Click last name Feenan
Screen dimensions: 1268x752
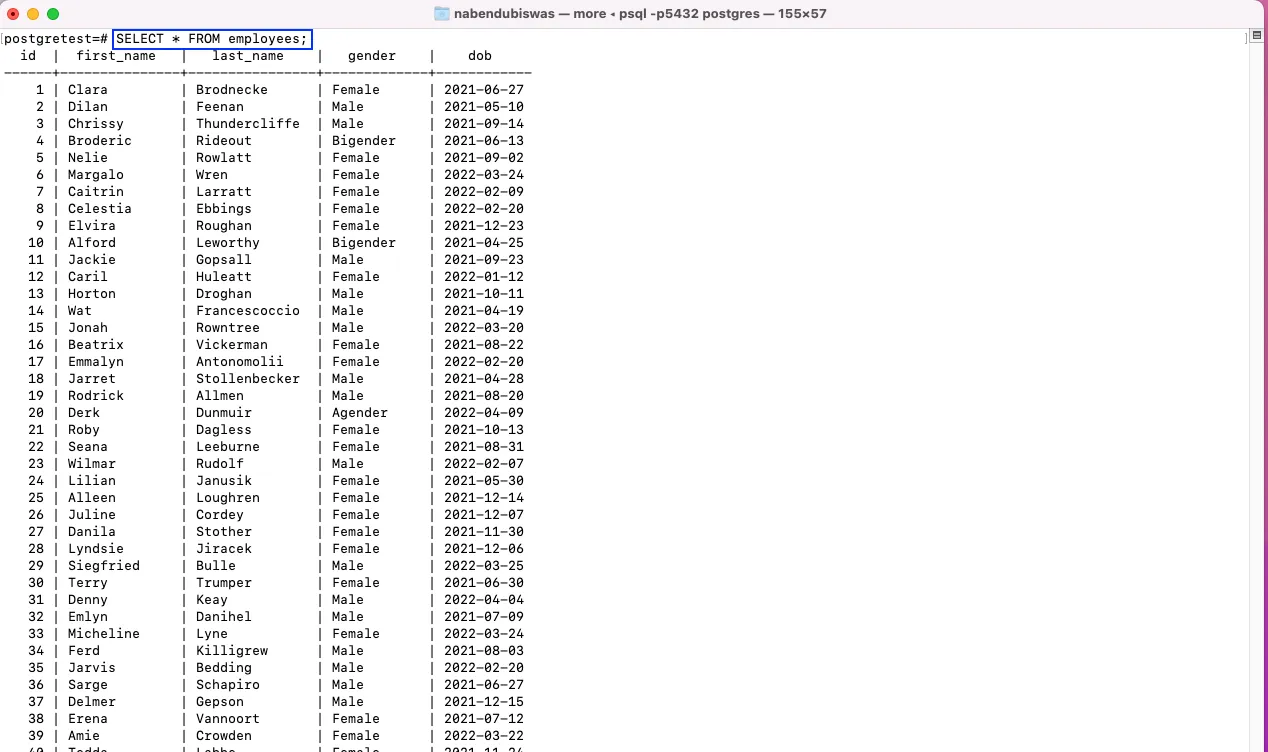(220, 107)
